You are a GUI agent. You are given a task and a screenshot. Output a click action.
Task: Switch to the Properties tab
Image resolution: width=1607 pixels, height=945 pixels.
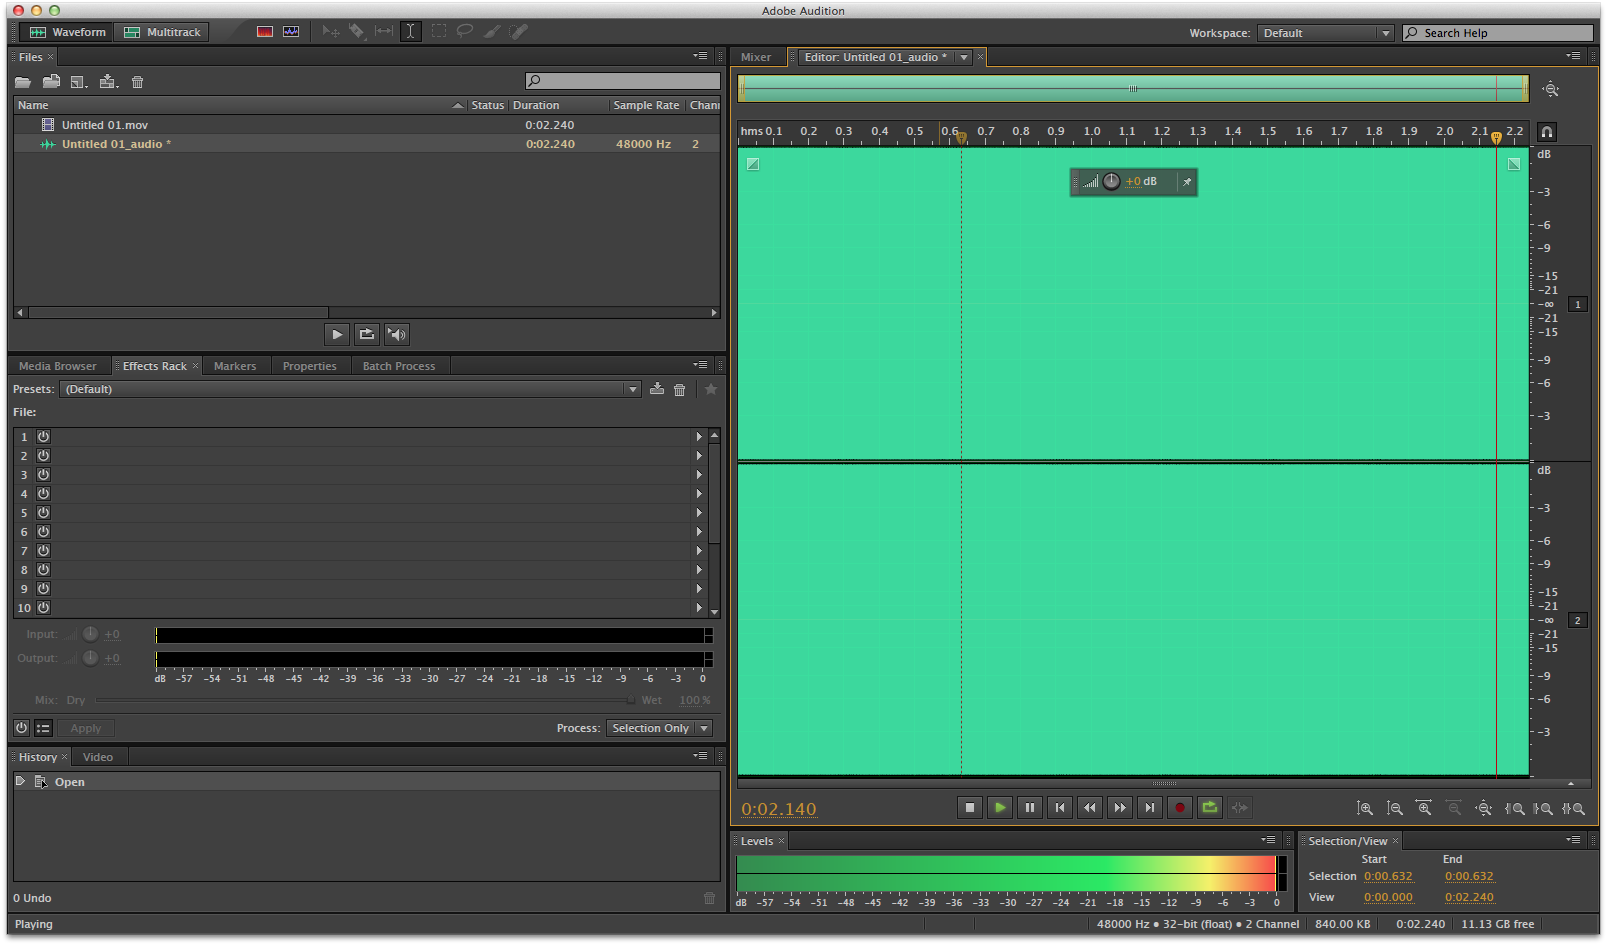point(310,366)
